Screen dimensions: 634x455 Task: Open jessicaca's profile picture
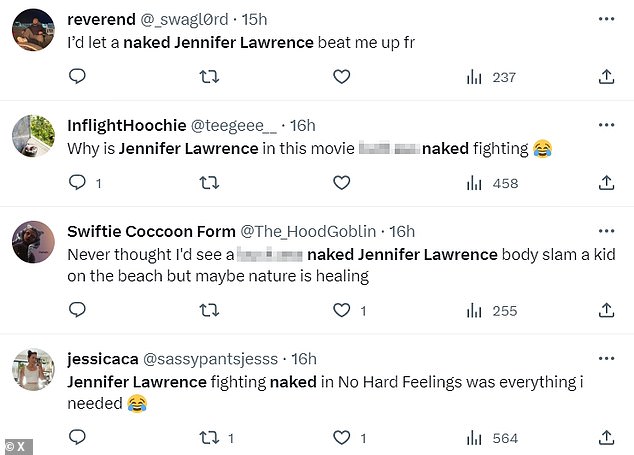[x=33, y=369]
